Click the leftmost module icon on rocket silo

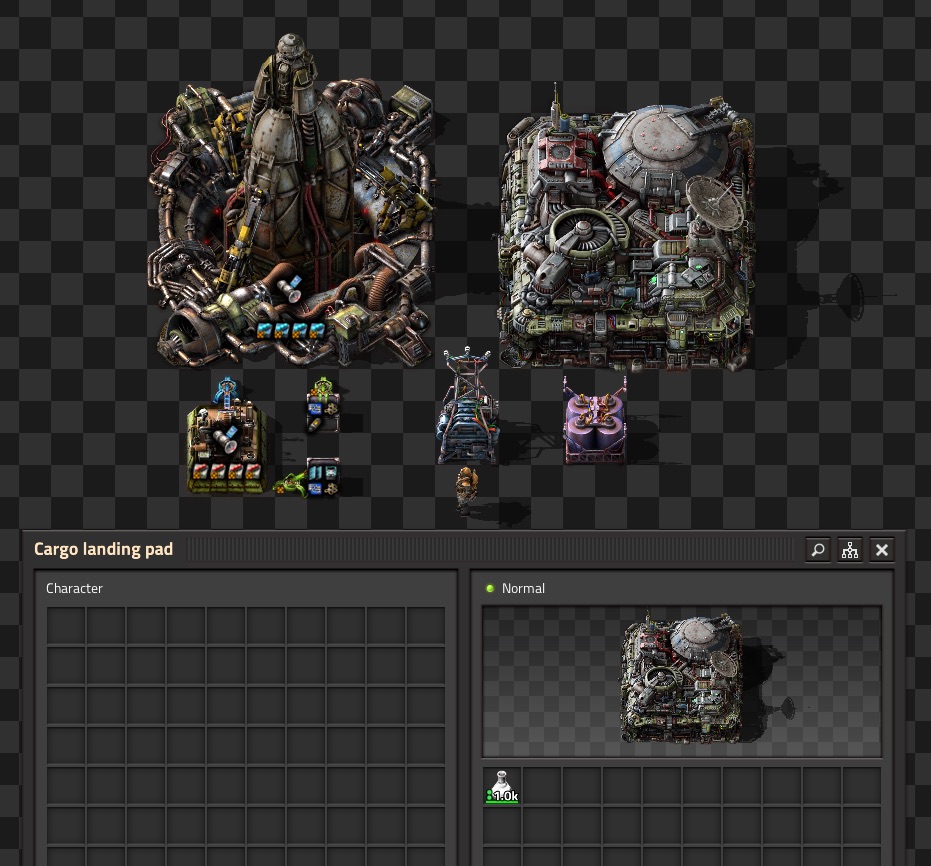(x=264, y=331)
